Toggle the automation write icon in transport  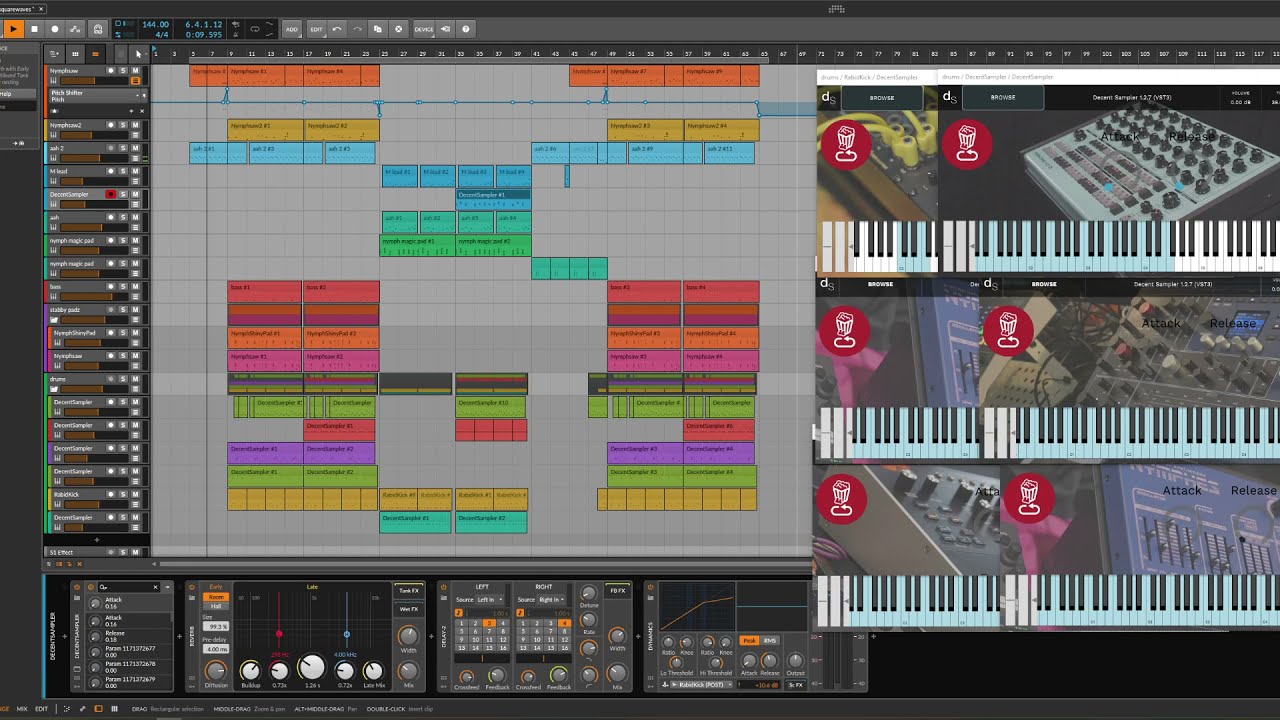(76, 29)
